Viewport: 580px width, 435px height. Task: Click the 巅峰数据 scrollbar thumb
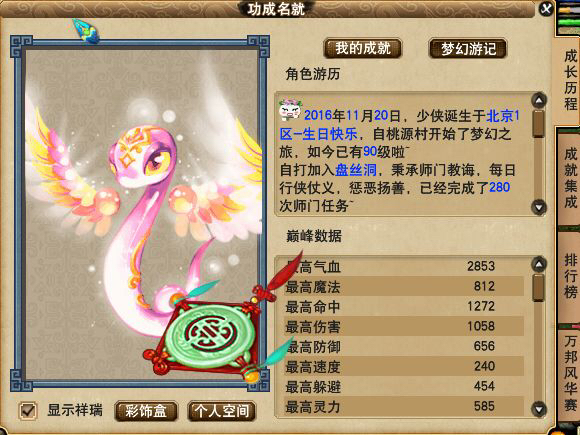click(x=539, y=287)
